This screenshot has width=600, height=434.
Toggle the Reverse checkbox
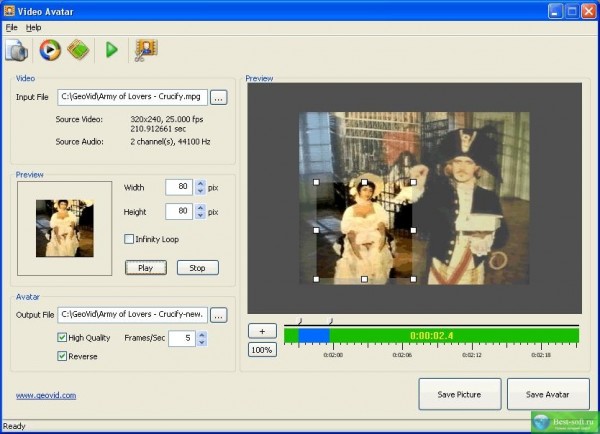(x=63, y=356)
